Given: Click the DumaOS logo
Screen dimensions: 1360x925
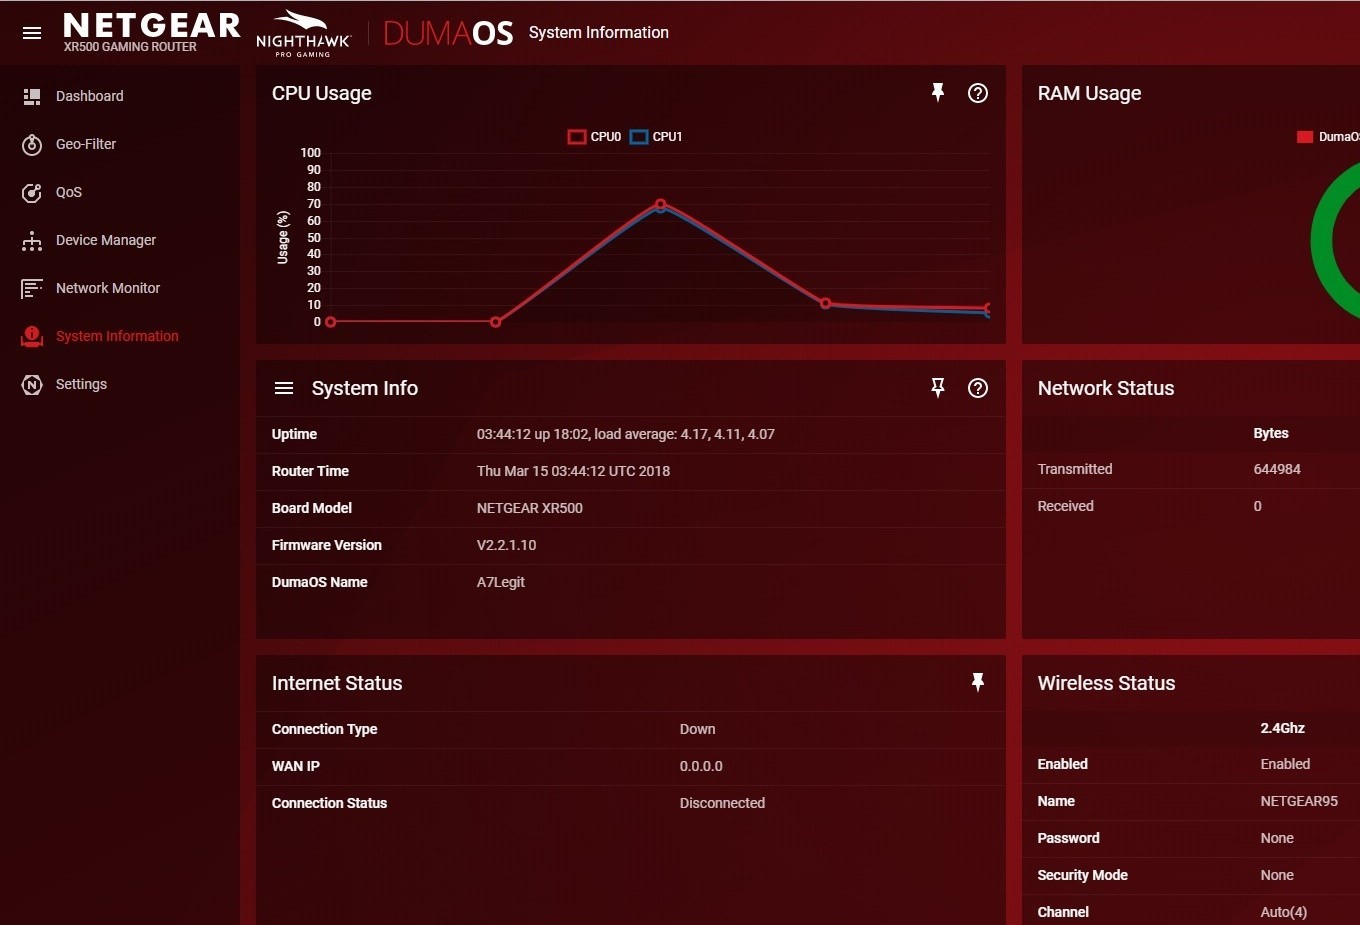Looking at the screenshot, I should [448, 33].
